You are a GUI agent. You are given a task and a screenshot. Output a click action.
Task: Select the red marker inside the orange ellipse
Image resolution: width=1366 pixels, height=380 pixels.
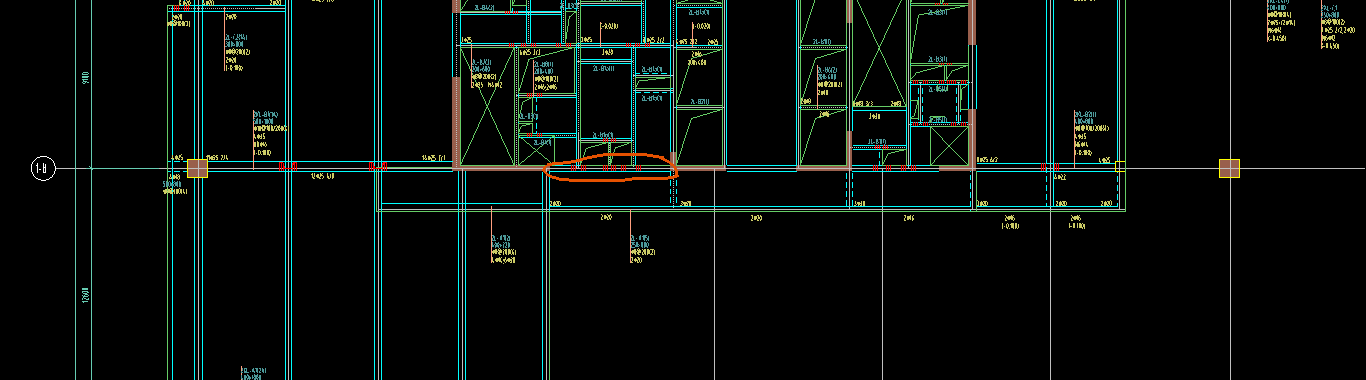coord(638,169)
